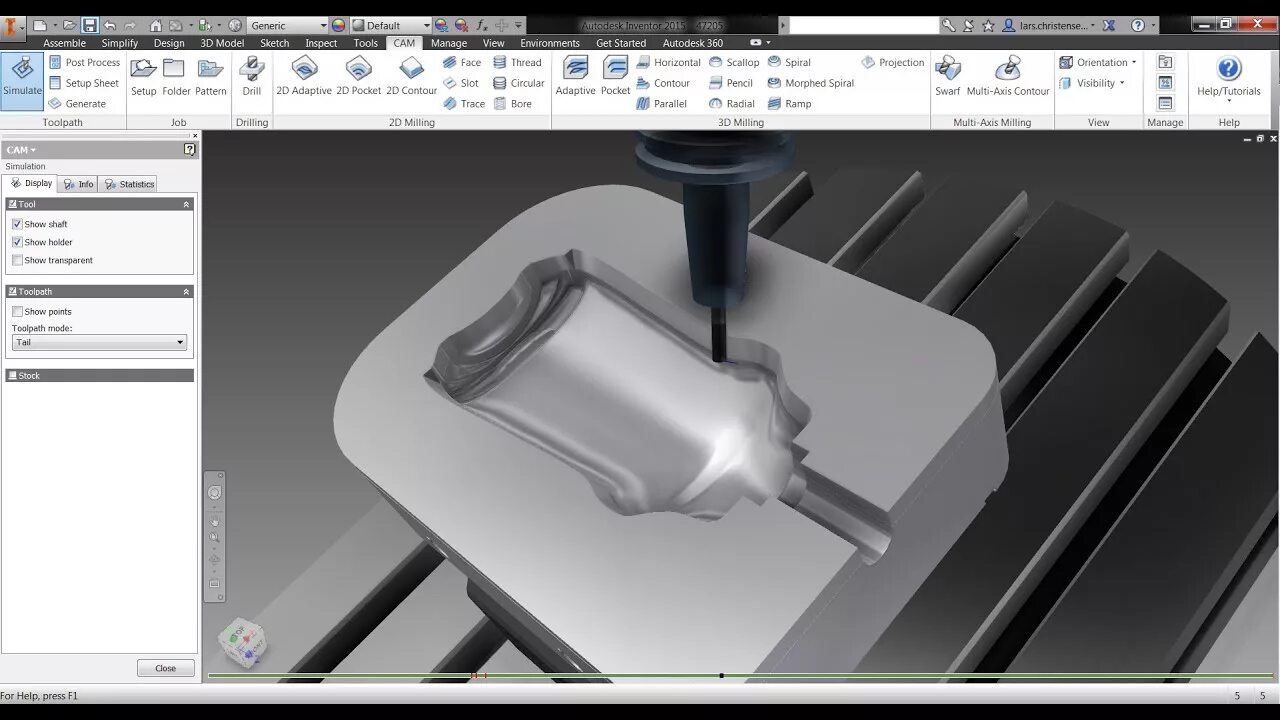The width and height of the screenshot is (1280, 720).
Task: Click the search input field in title bar
Action: coord(864,25)
